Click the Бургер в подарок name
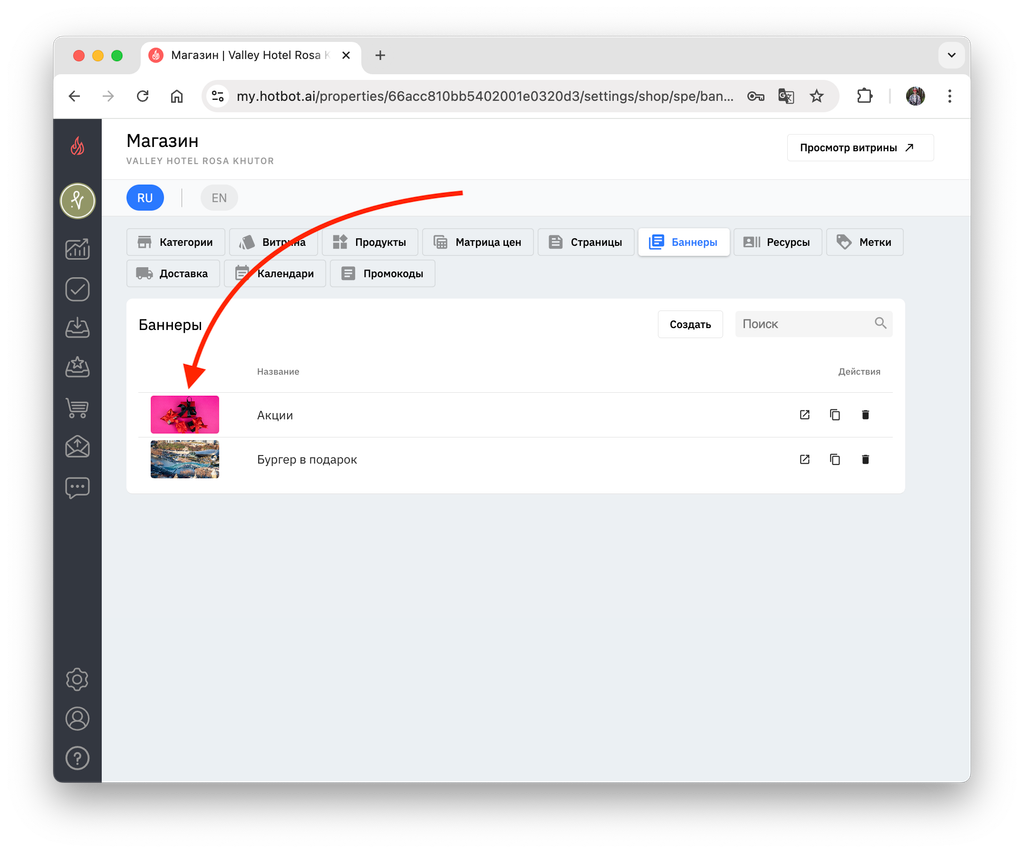 click(307, 460)
